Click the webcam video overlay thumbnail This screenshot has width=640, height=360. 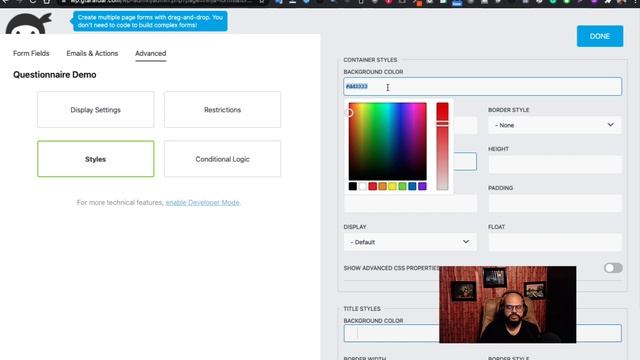508,304
